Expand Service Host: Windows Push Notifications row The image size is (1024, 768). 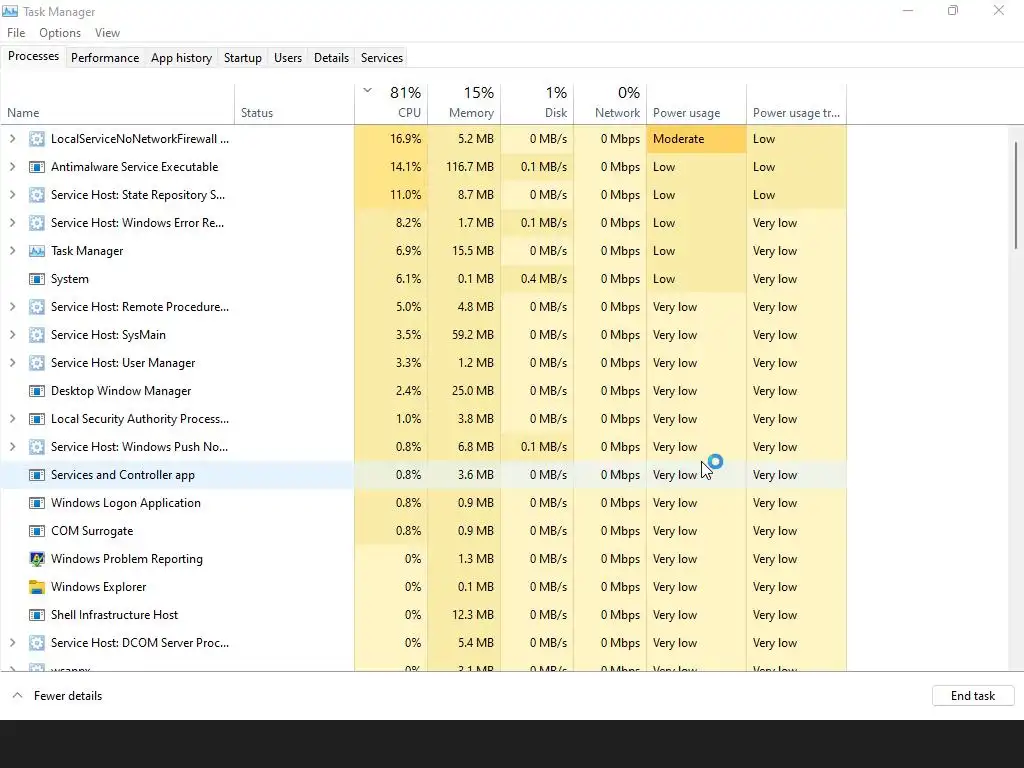(12, 447)
